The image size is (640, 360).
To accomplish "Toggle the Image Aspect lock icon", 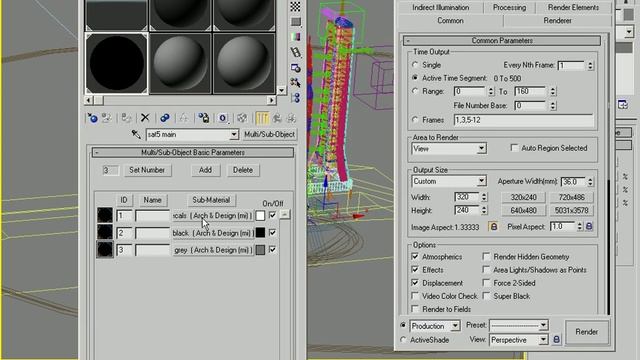I will coord(493,227).
